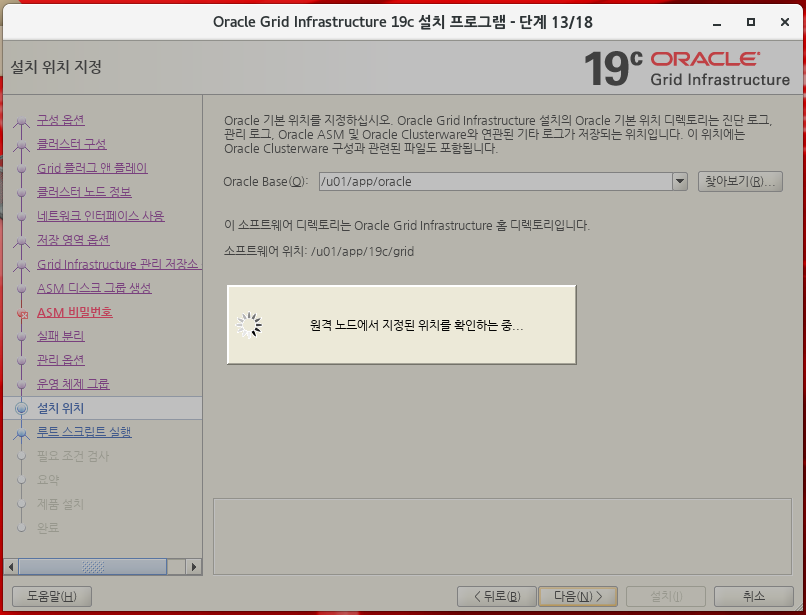The image size is (806, 615).
Task: Open the 구성 옵션 step link
Action: pos(61,120)
